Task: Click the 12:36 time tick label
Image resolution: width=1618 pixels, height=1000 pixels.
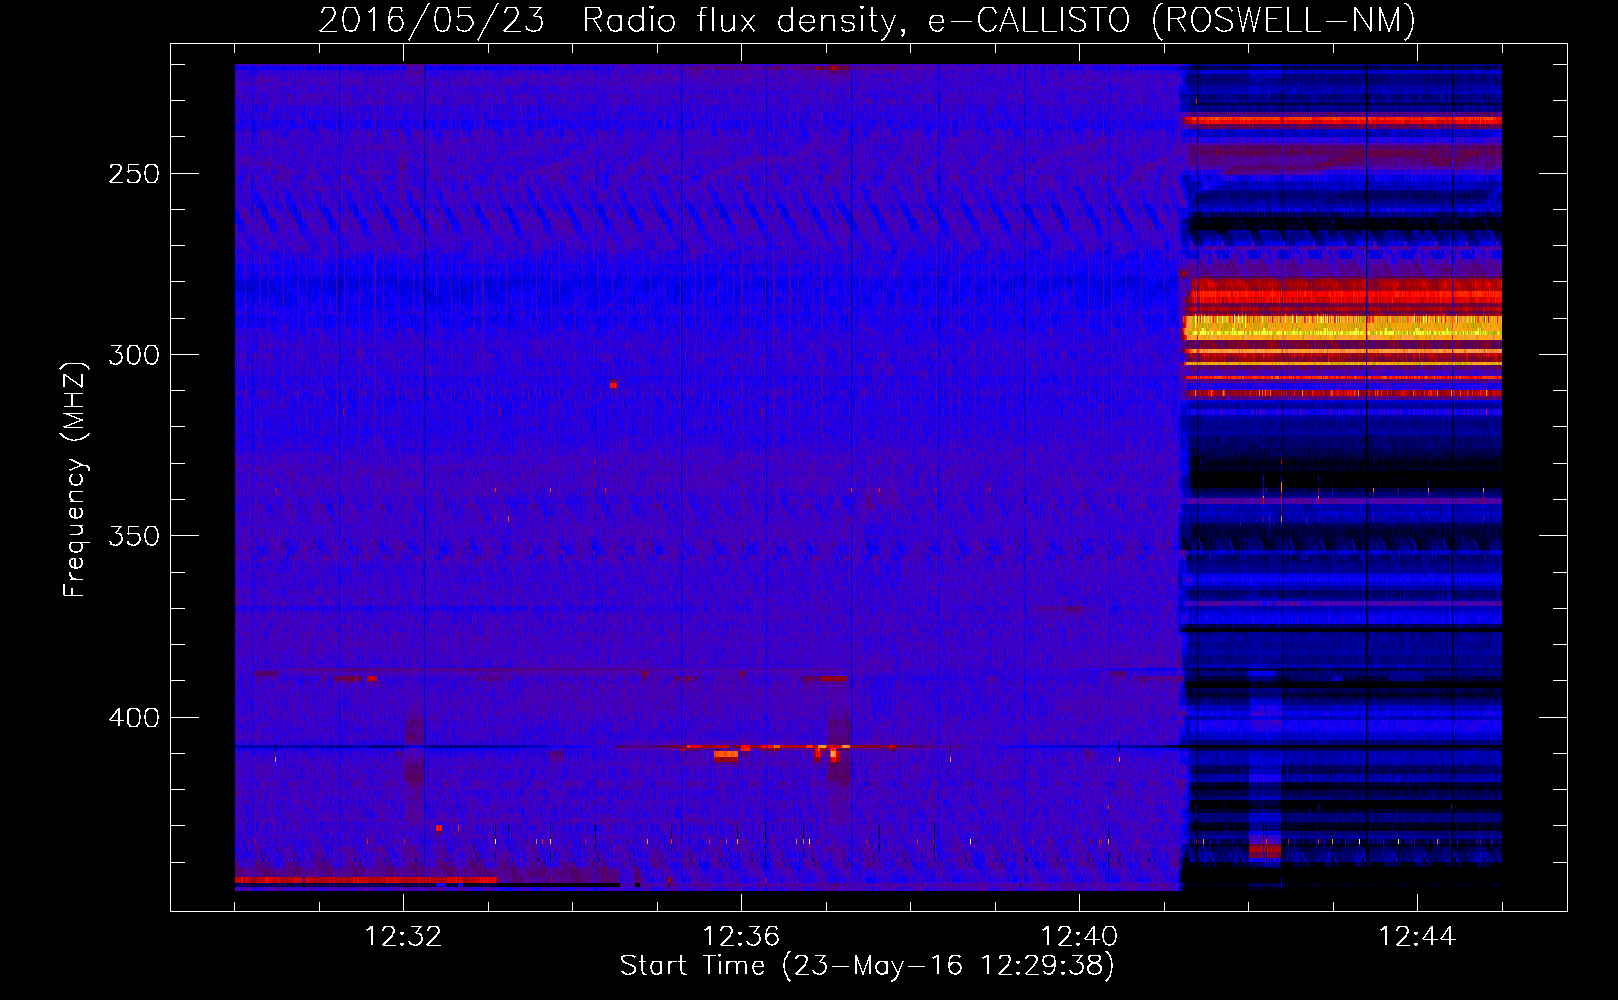Action: click(741, 937)
